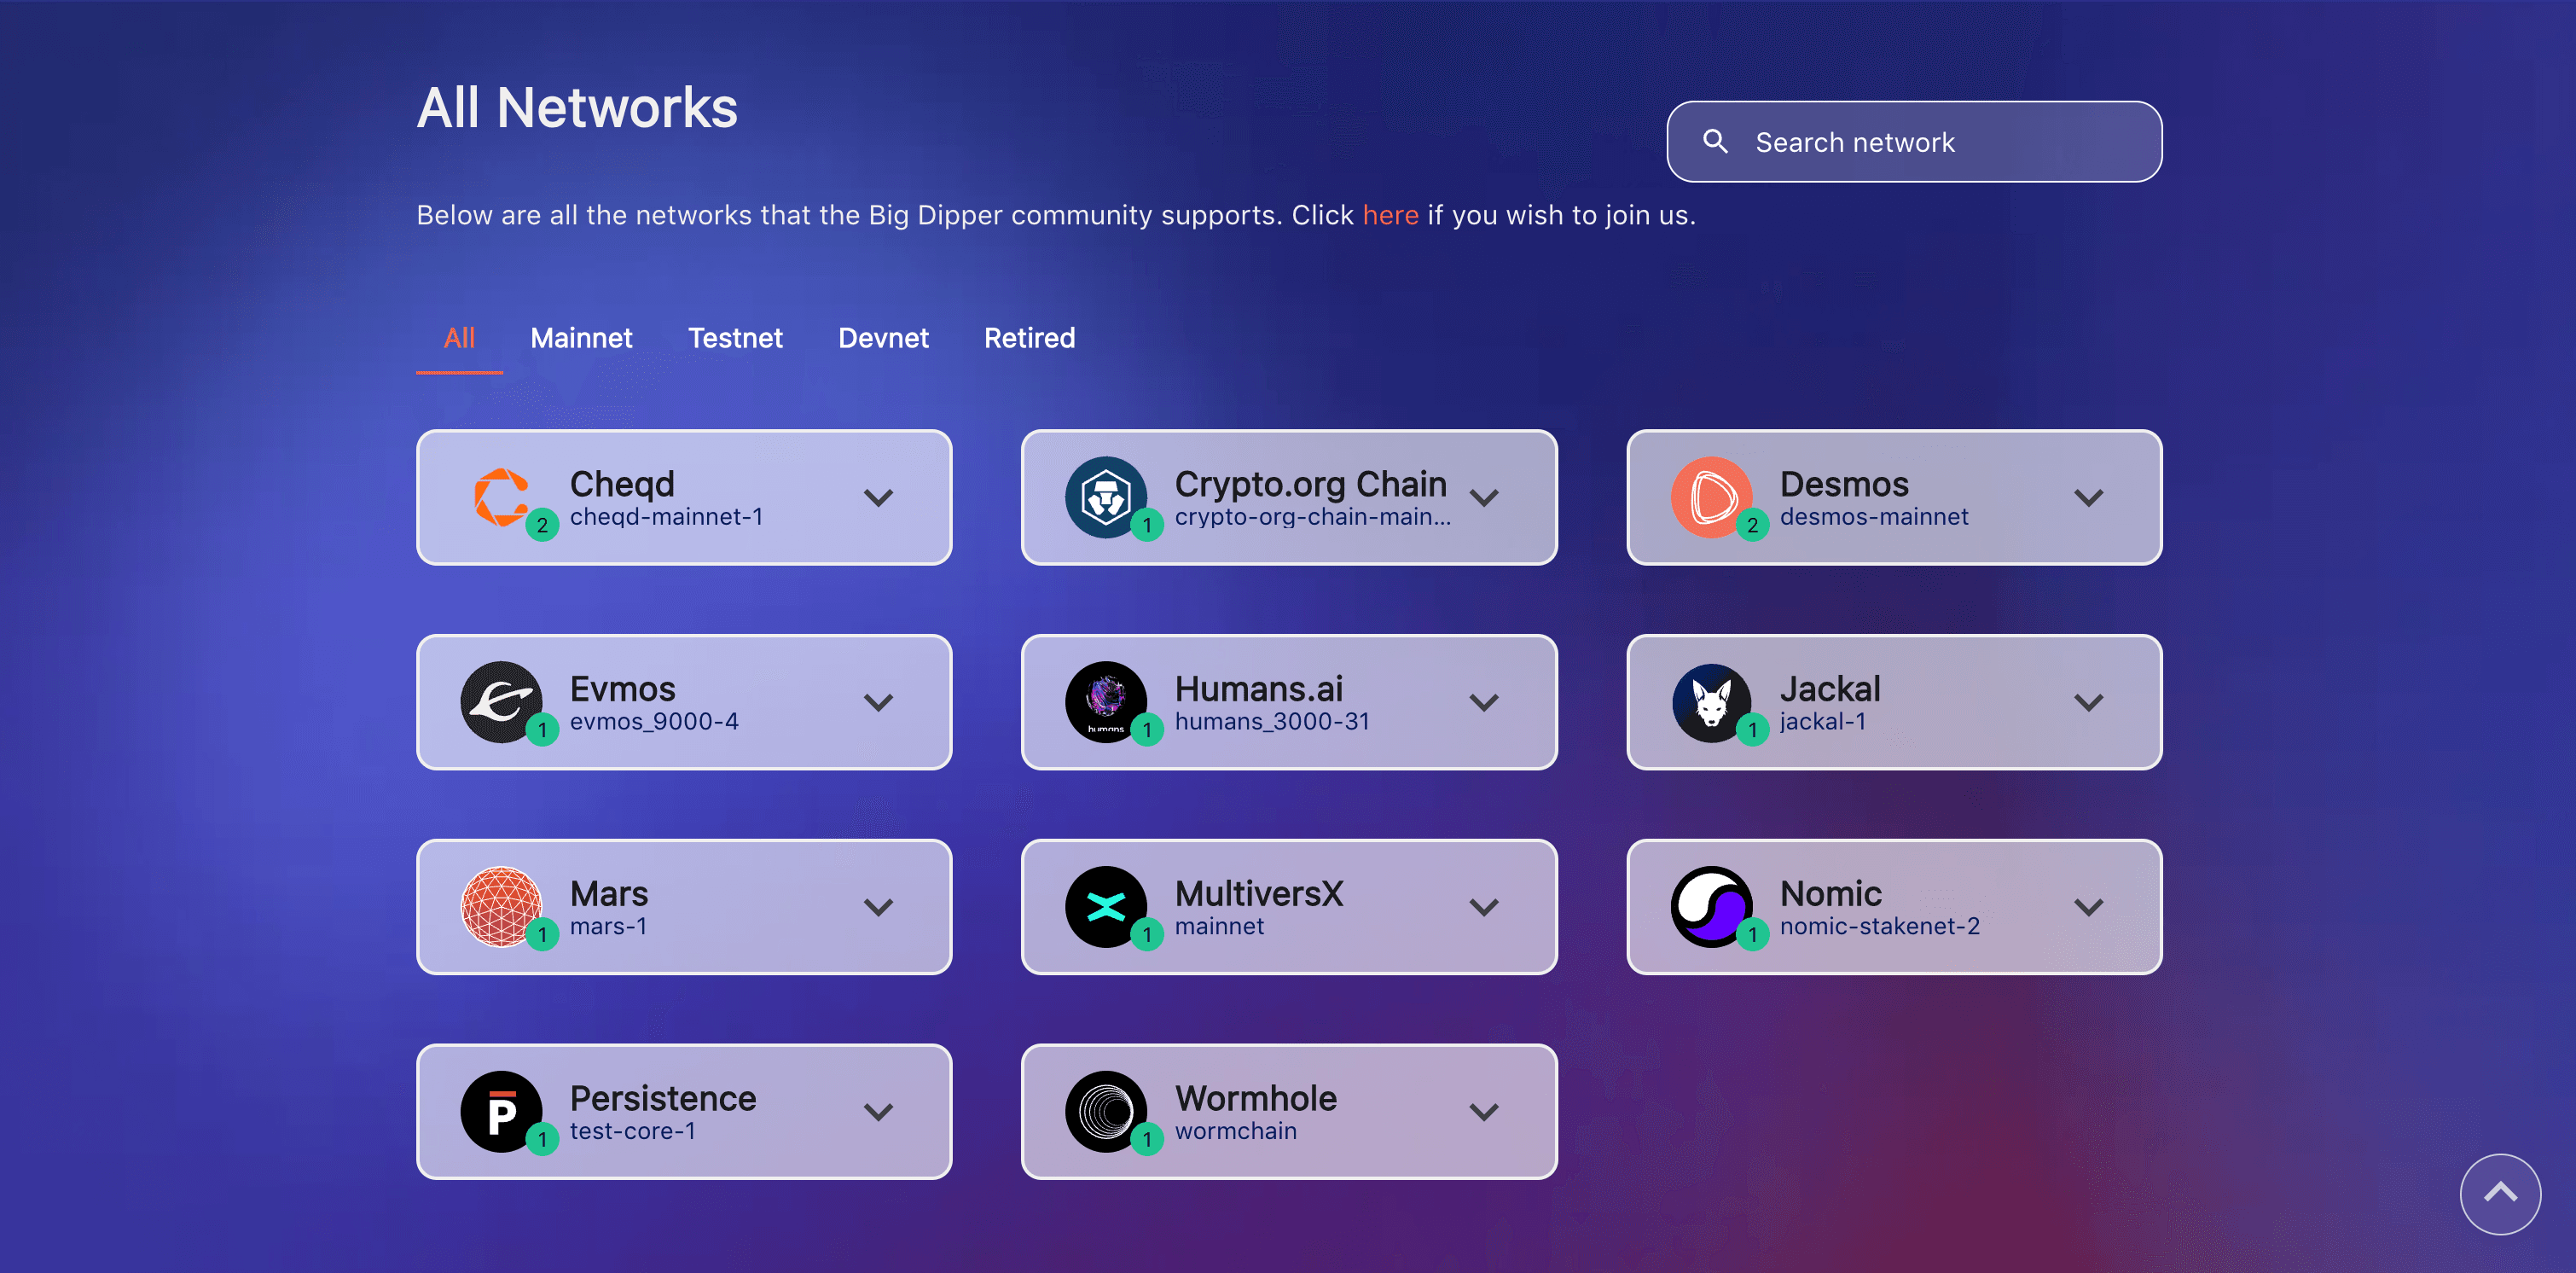Click the 'cheqd-mainnet-1' chain ID text
Viewport: 2576px width, 1273px height.
click(666, 517)
